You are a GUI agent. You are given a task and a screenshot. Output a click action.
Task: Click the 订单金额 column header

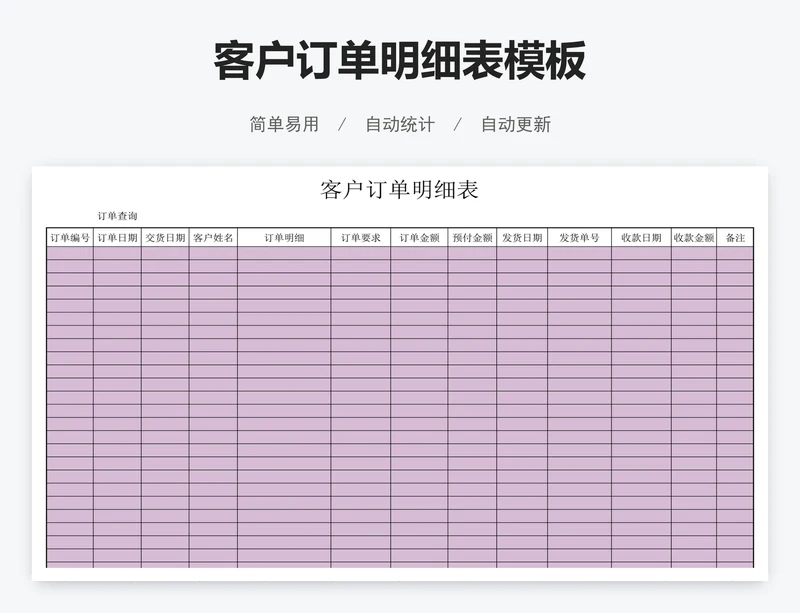[x=419, y=237]
